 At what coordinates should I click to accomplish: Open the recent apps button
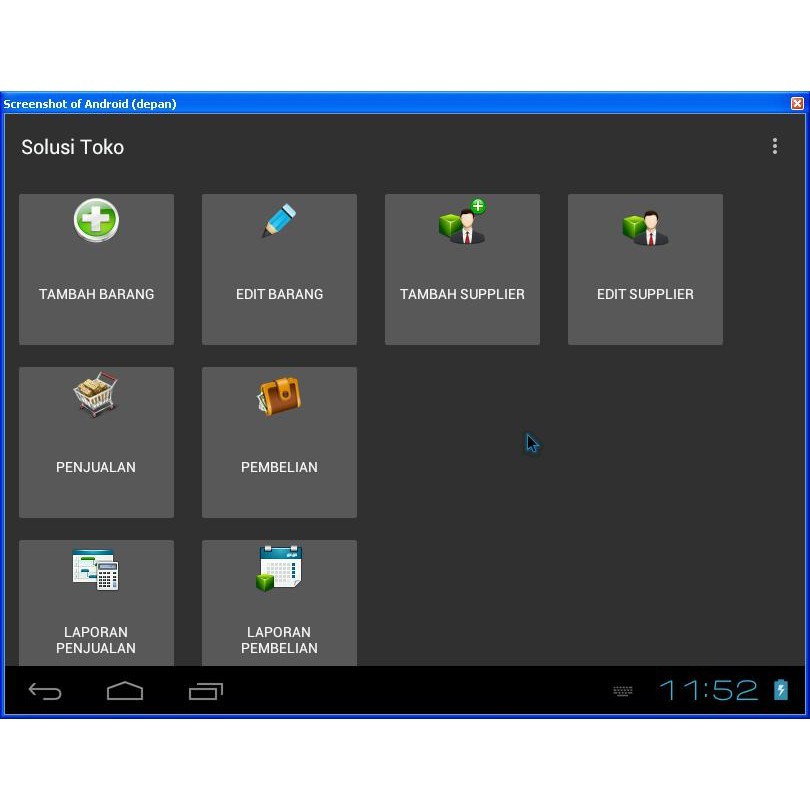pos(206,690)
